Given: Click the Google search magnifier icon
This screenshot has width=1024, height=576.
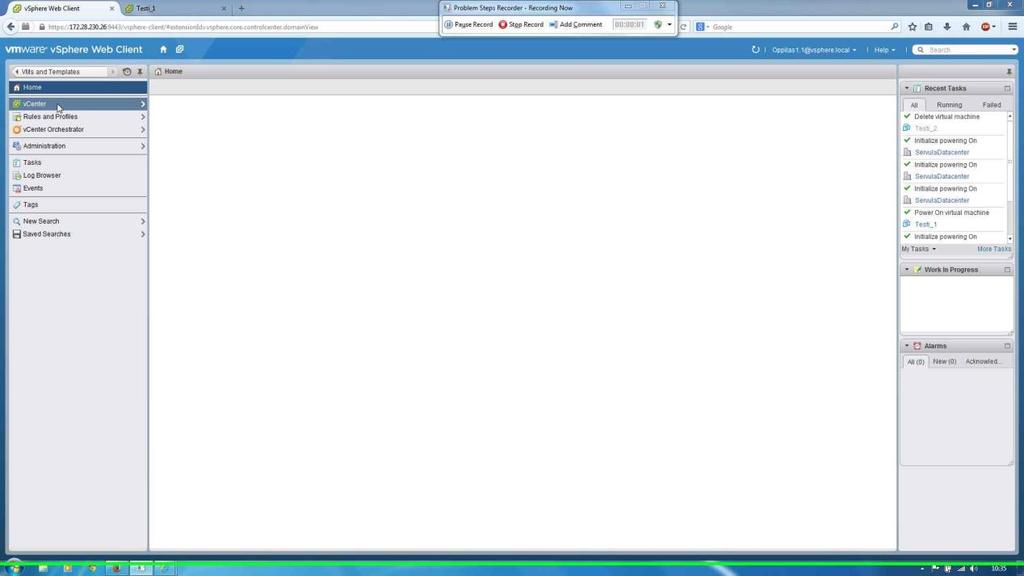Looking at the screenshot, I should (x=895, y=27).
